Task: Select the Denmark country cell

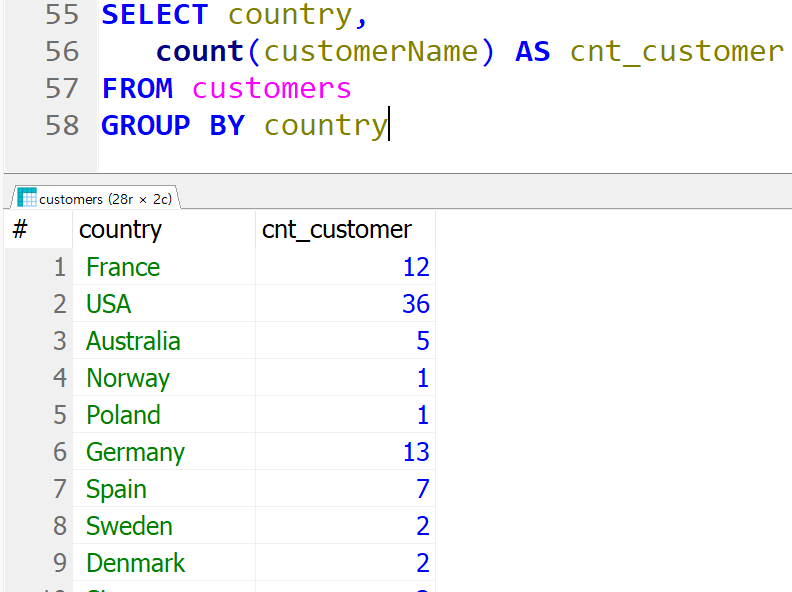Action: coord(164,563)
